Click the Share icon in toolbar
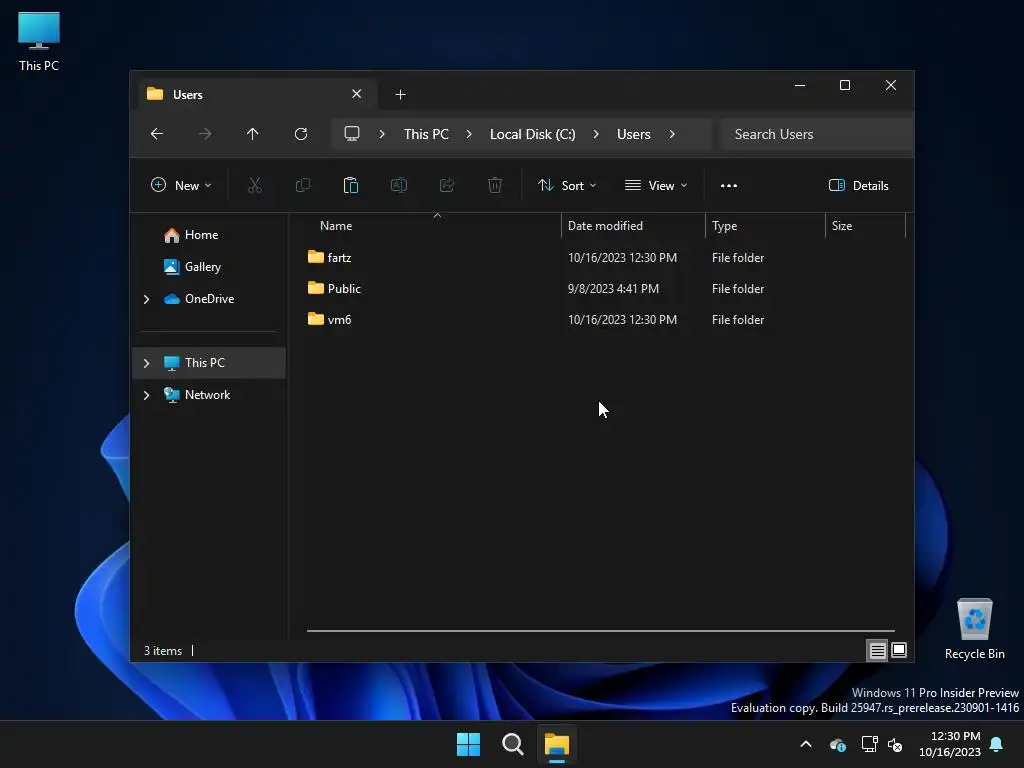 coord(447,185)
